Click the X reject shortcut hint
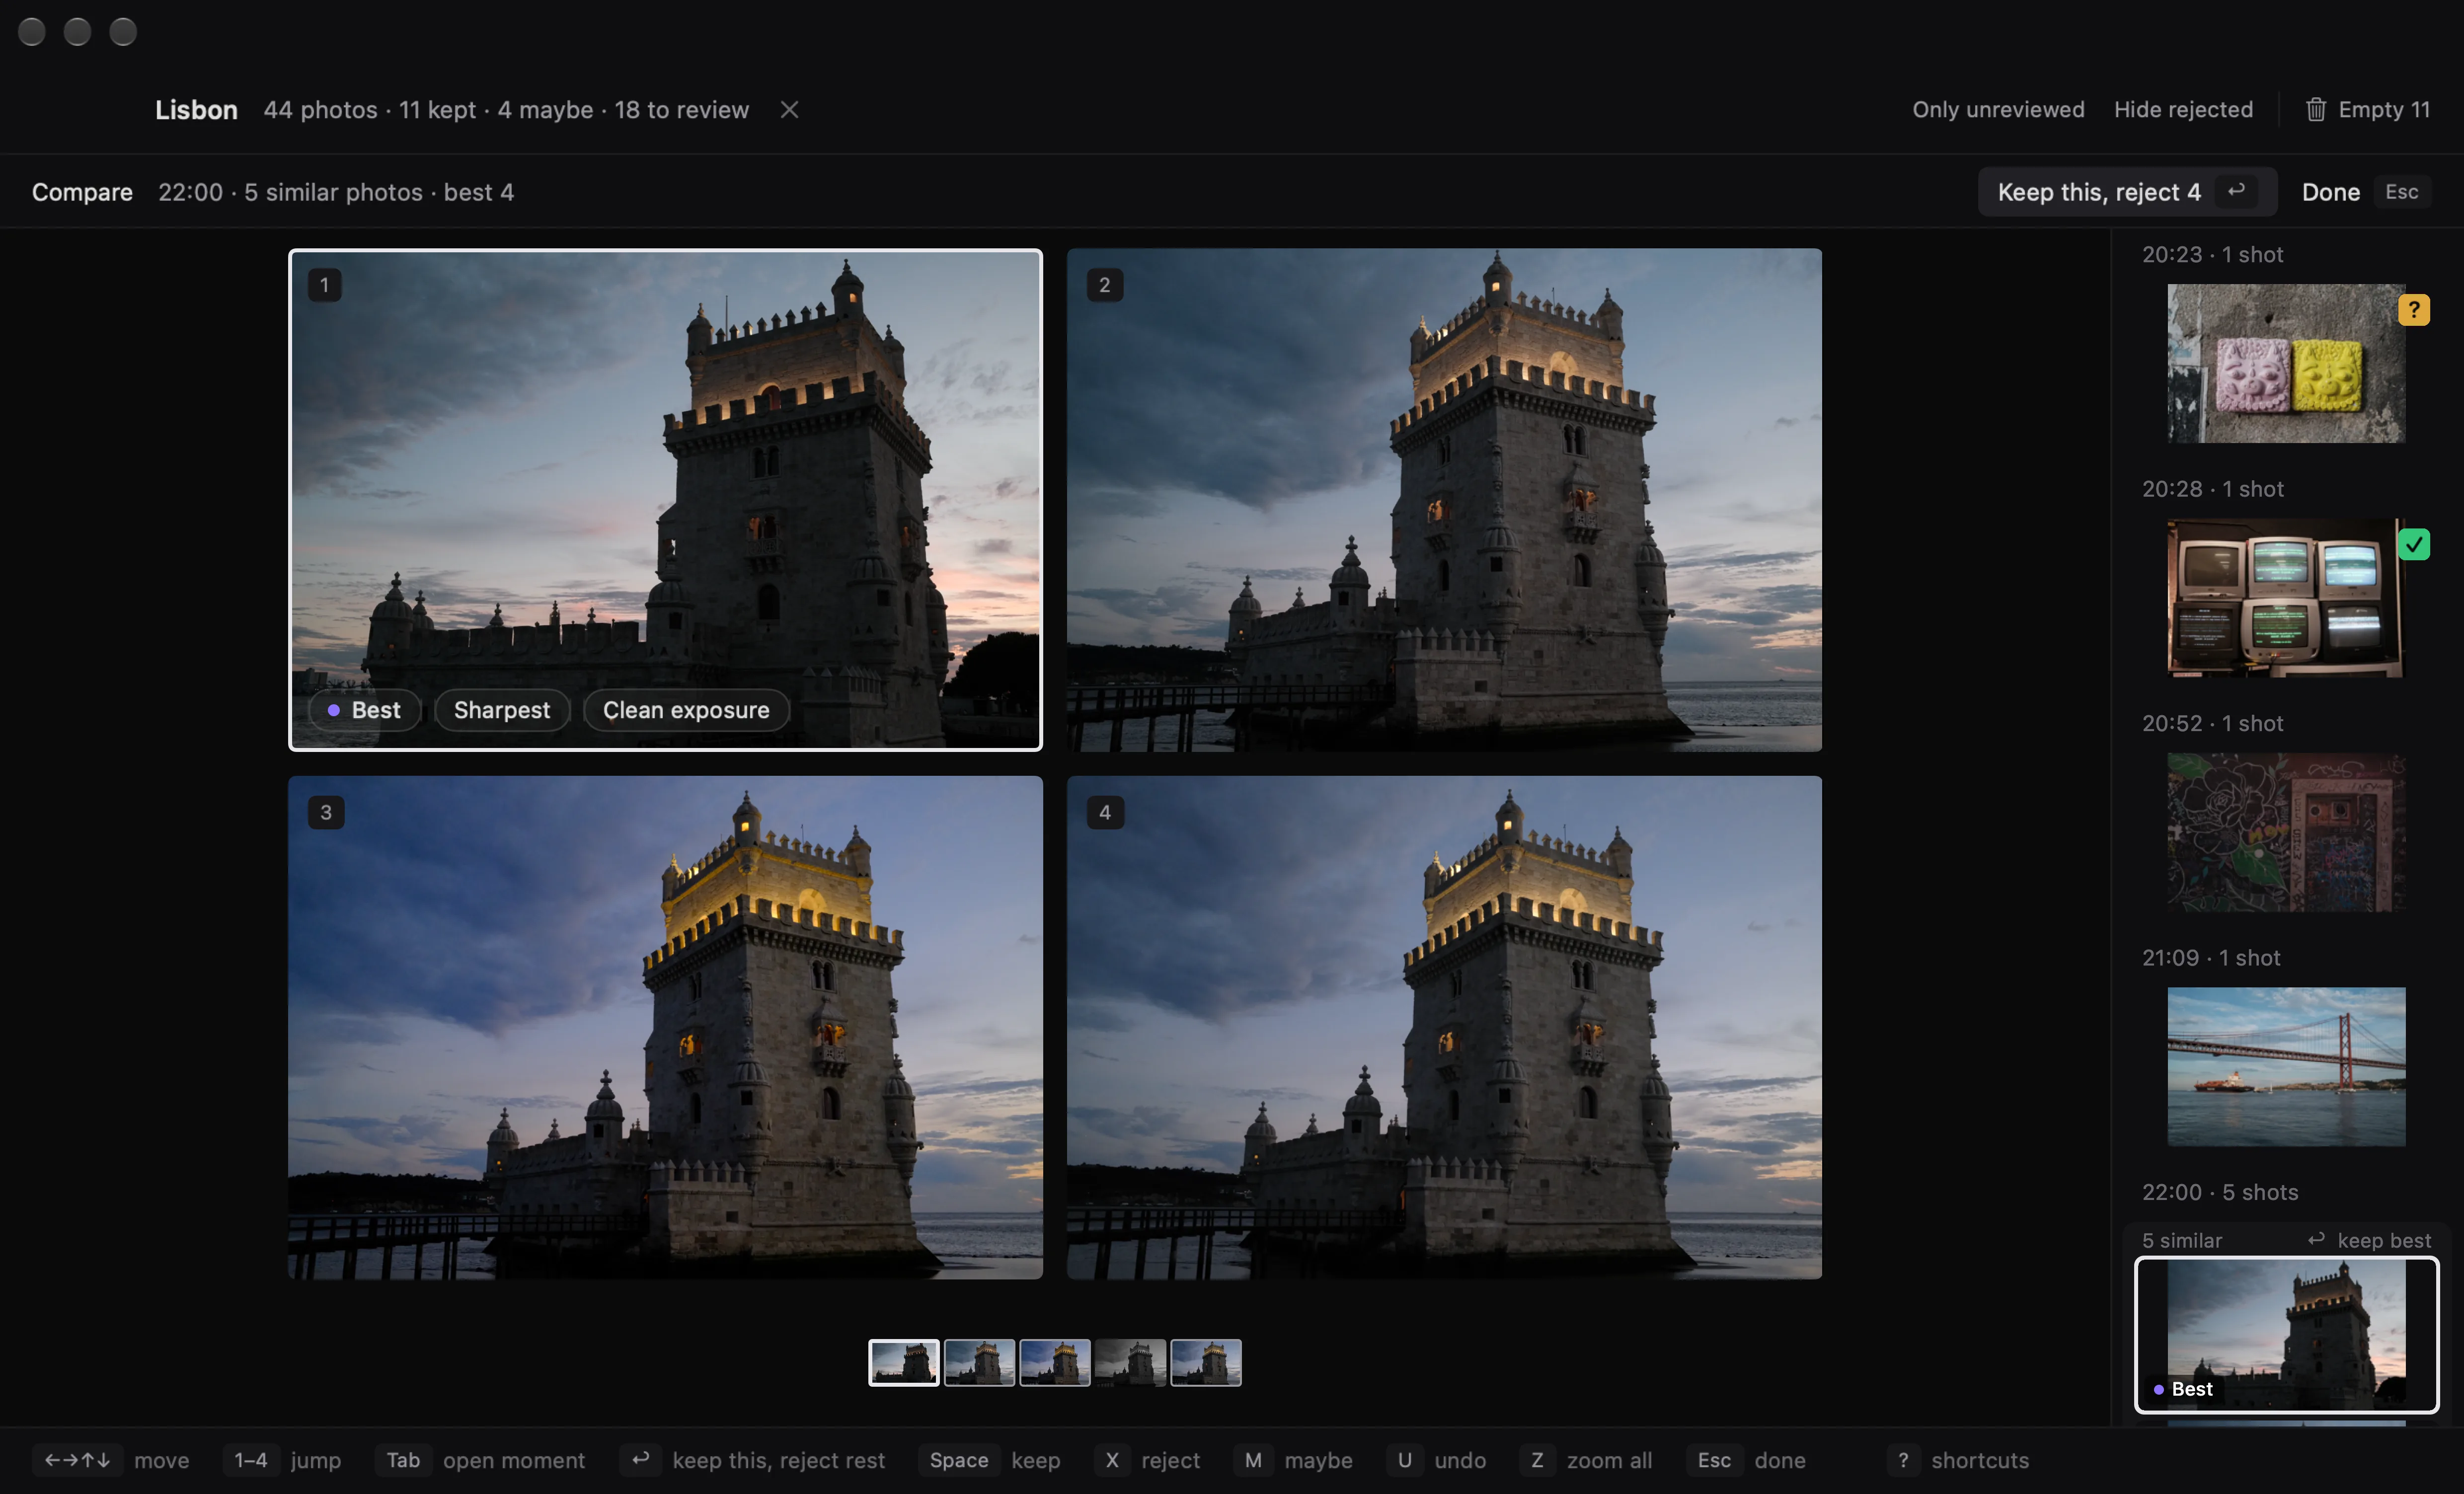The width and height of the screenshot is (2464, 1494). point(1147,1460)
